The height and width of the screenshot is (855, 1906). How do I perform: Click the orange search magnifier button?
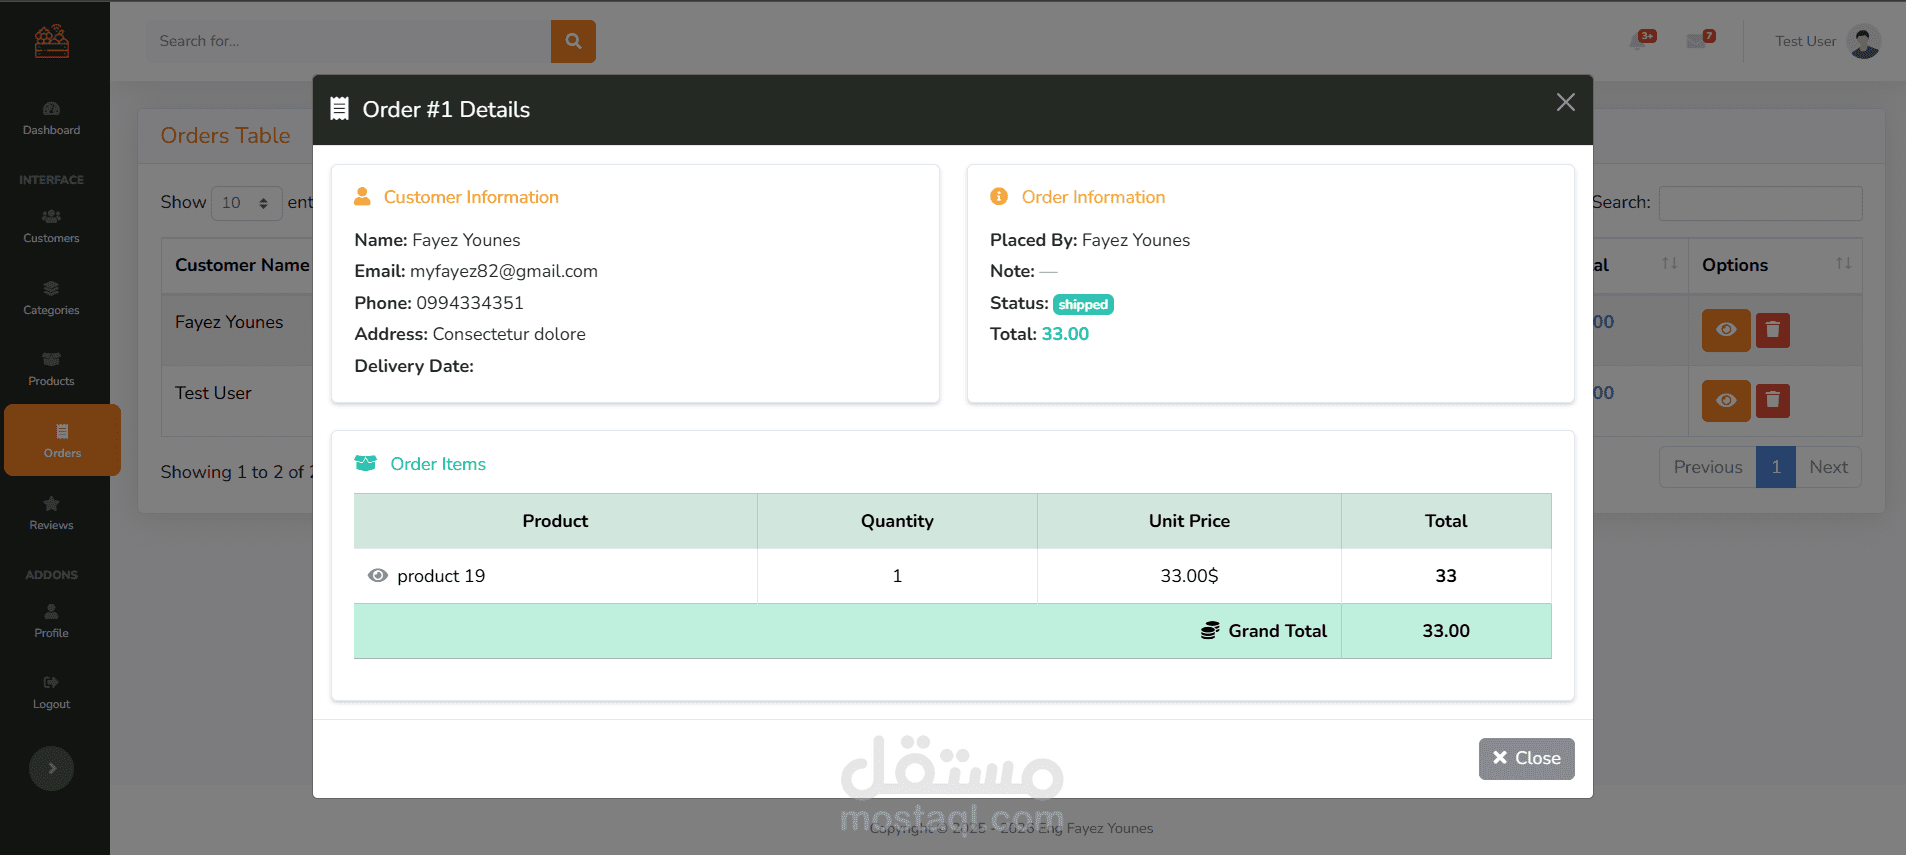[573, 41]
